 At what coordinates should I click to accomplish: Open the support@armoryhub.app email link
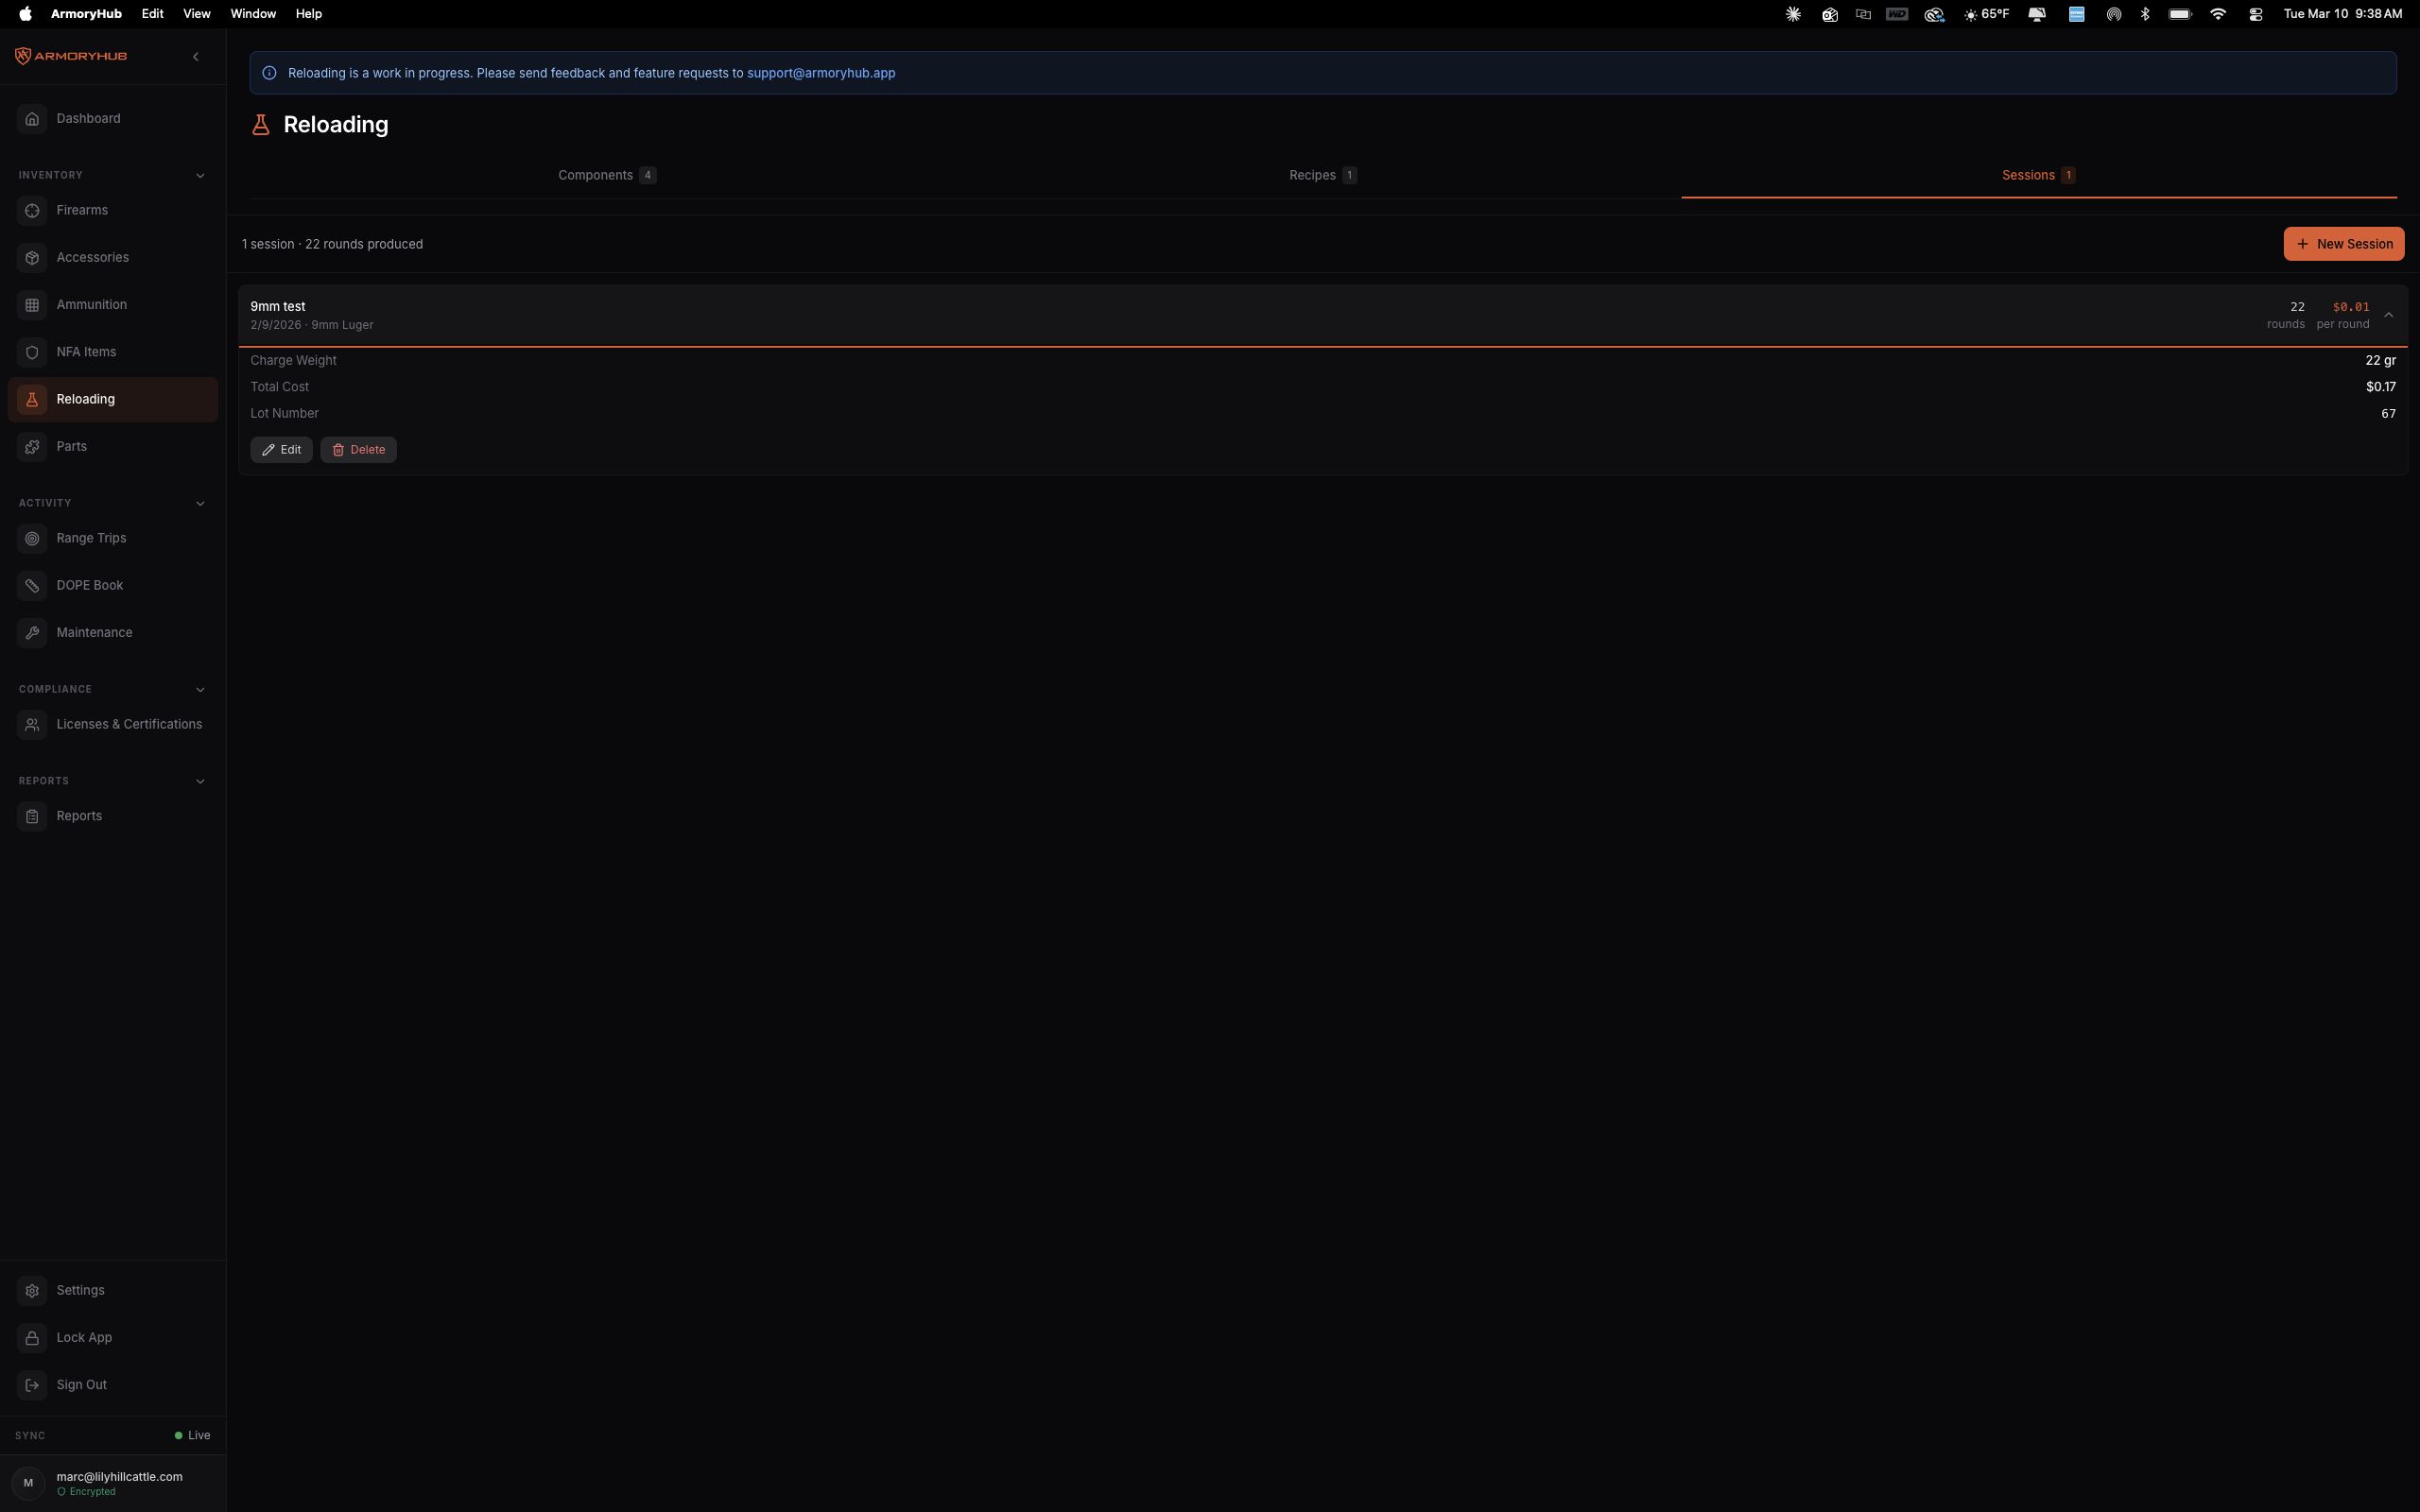click(820, 72)
